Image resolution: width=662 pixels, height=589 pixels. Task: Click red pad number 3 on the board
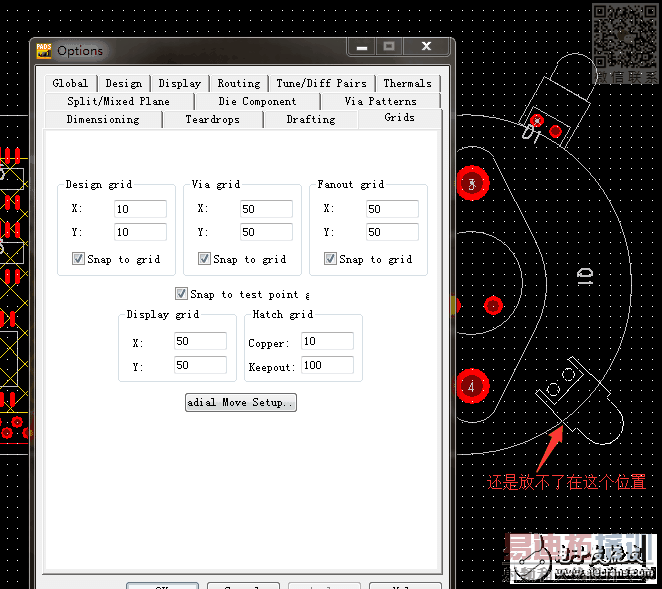pos(472,183)
